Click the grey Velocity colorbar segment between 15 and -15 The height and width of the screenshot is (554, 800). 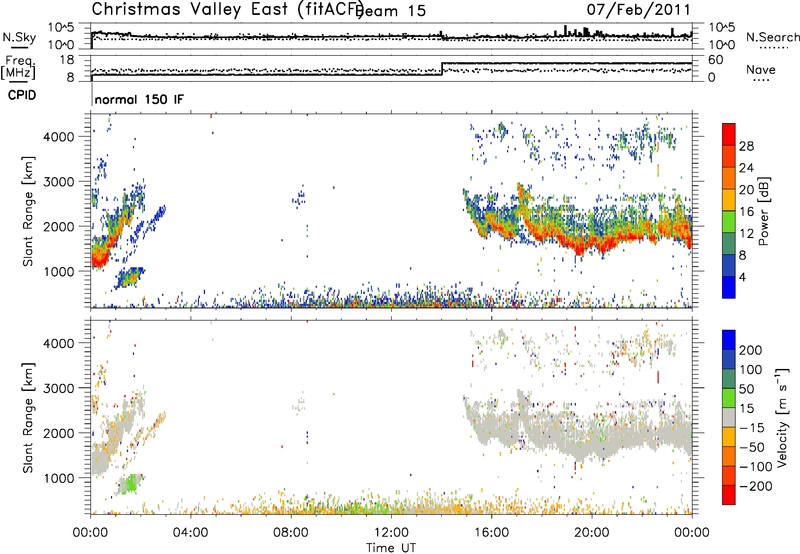coord(729,417)
